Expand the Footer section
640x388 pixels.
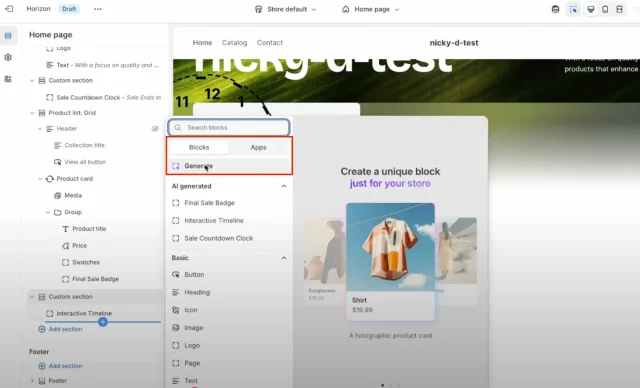(x=32, y=381)
